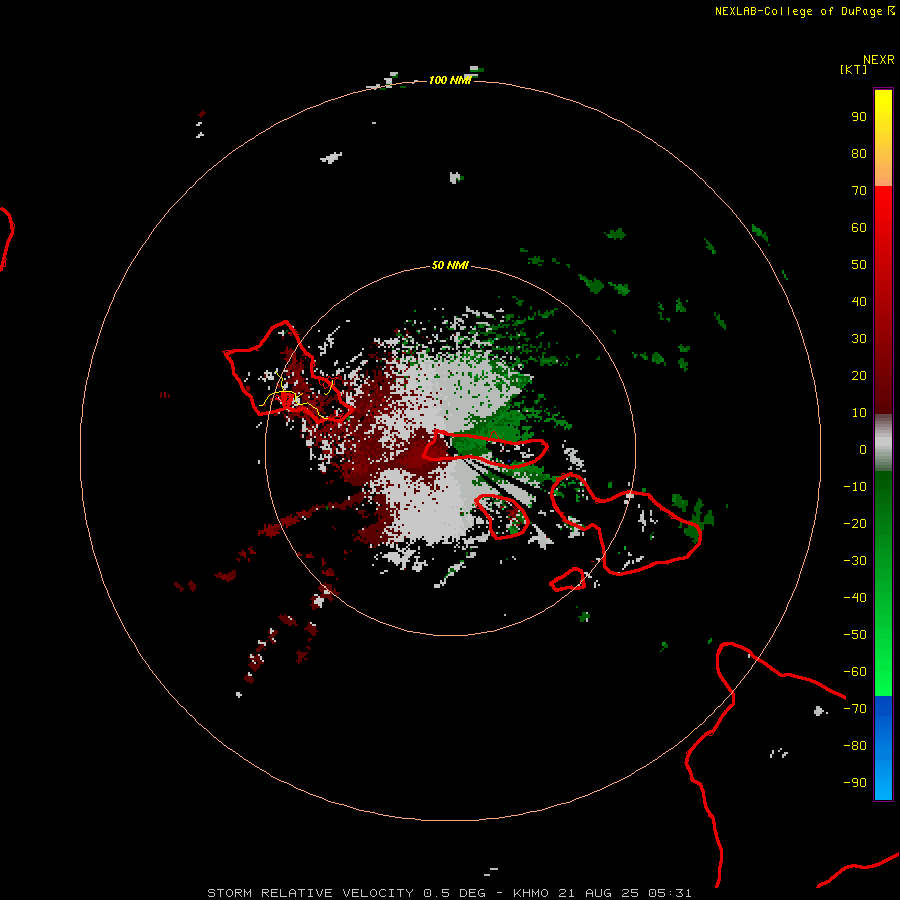900x900 pixels.
Task: Pick the yellow-orange band of the color bar
Action: (x=883, y=138)
